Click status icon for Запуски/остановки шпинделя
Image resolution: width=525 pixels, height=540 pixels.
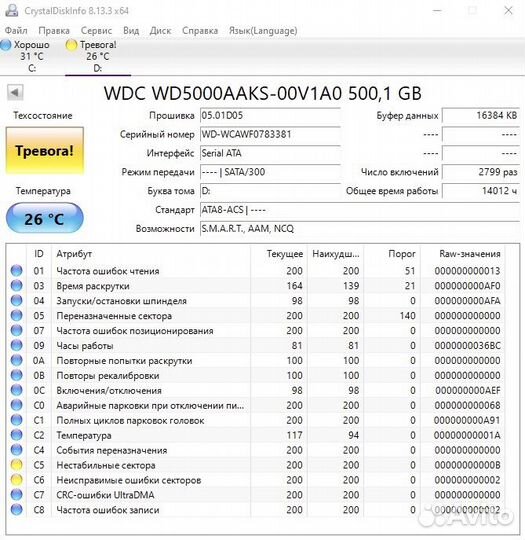pos(16,301)
